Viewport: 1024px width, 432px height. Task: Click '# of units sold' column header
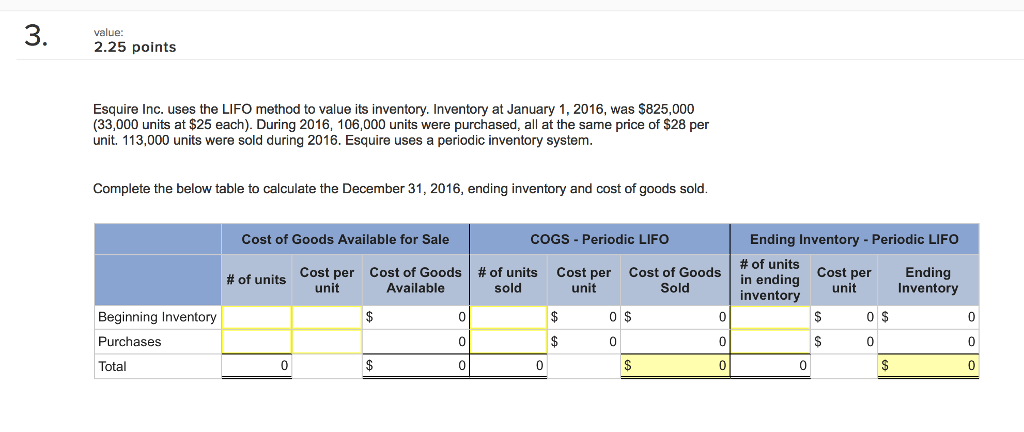(x=508, y=280)
